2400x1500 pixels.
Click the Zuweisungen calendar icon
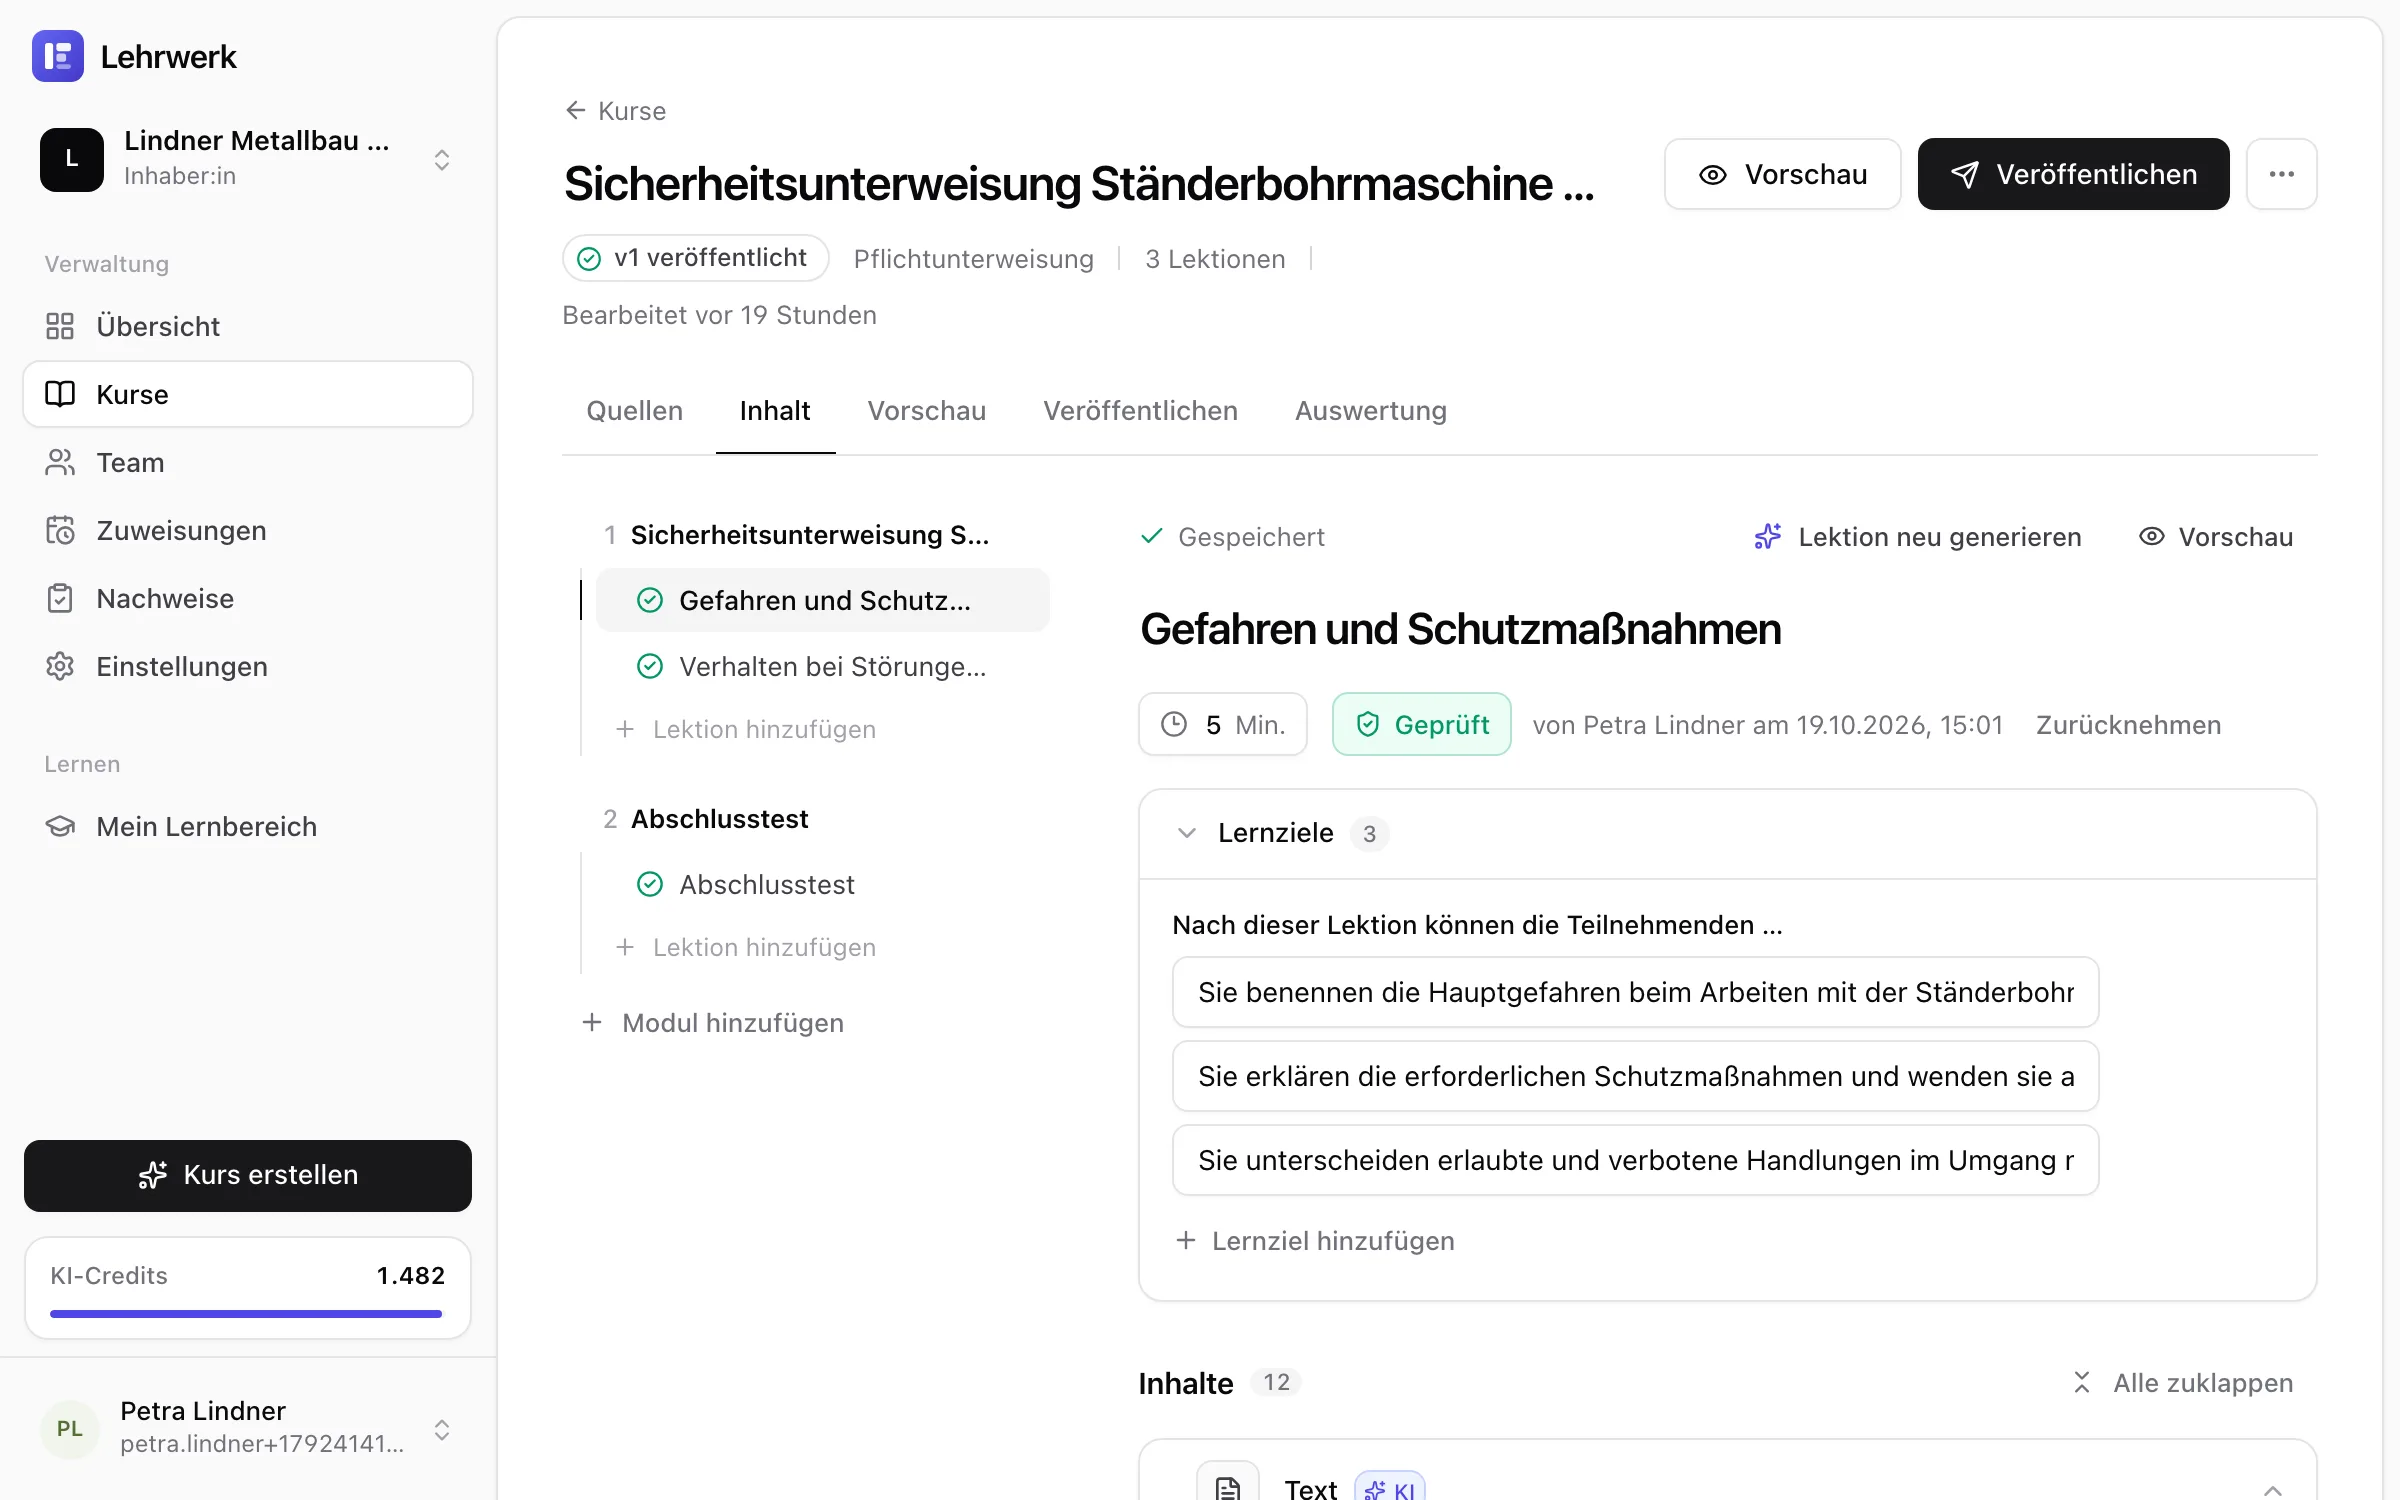pos(60,530)
